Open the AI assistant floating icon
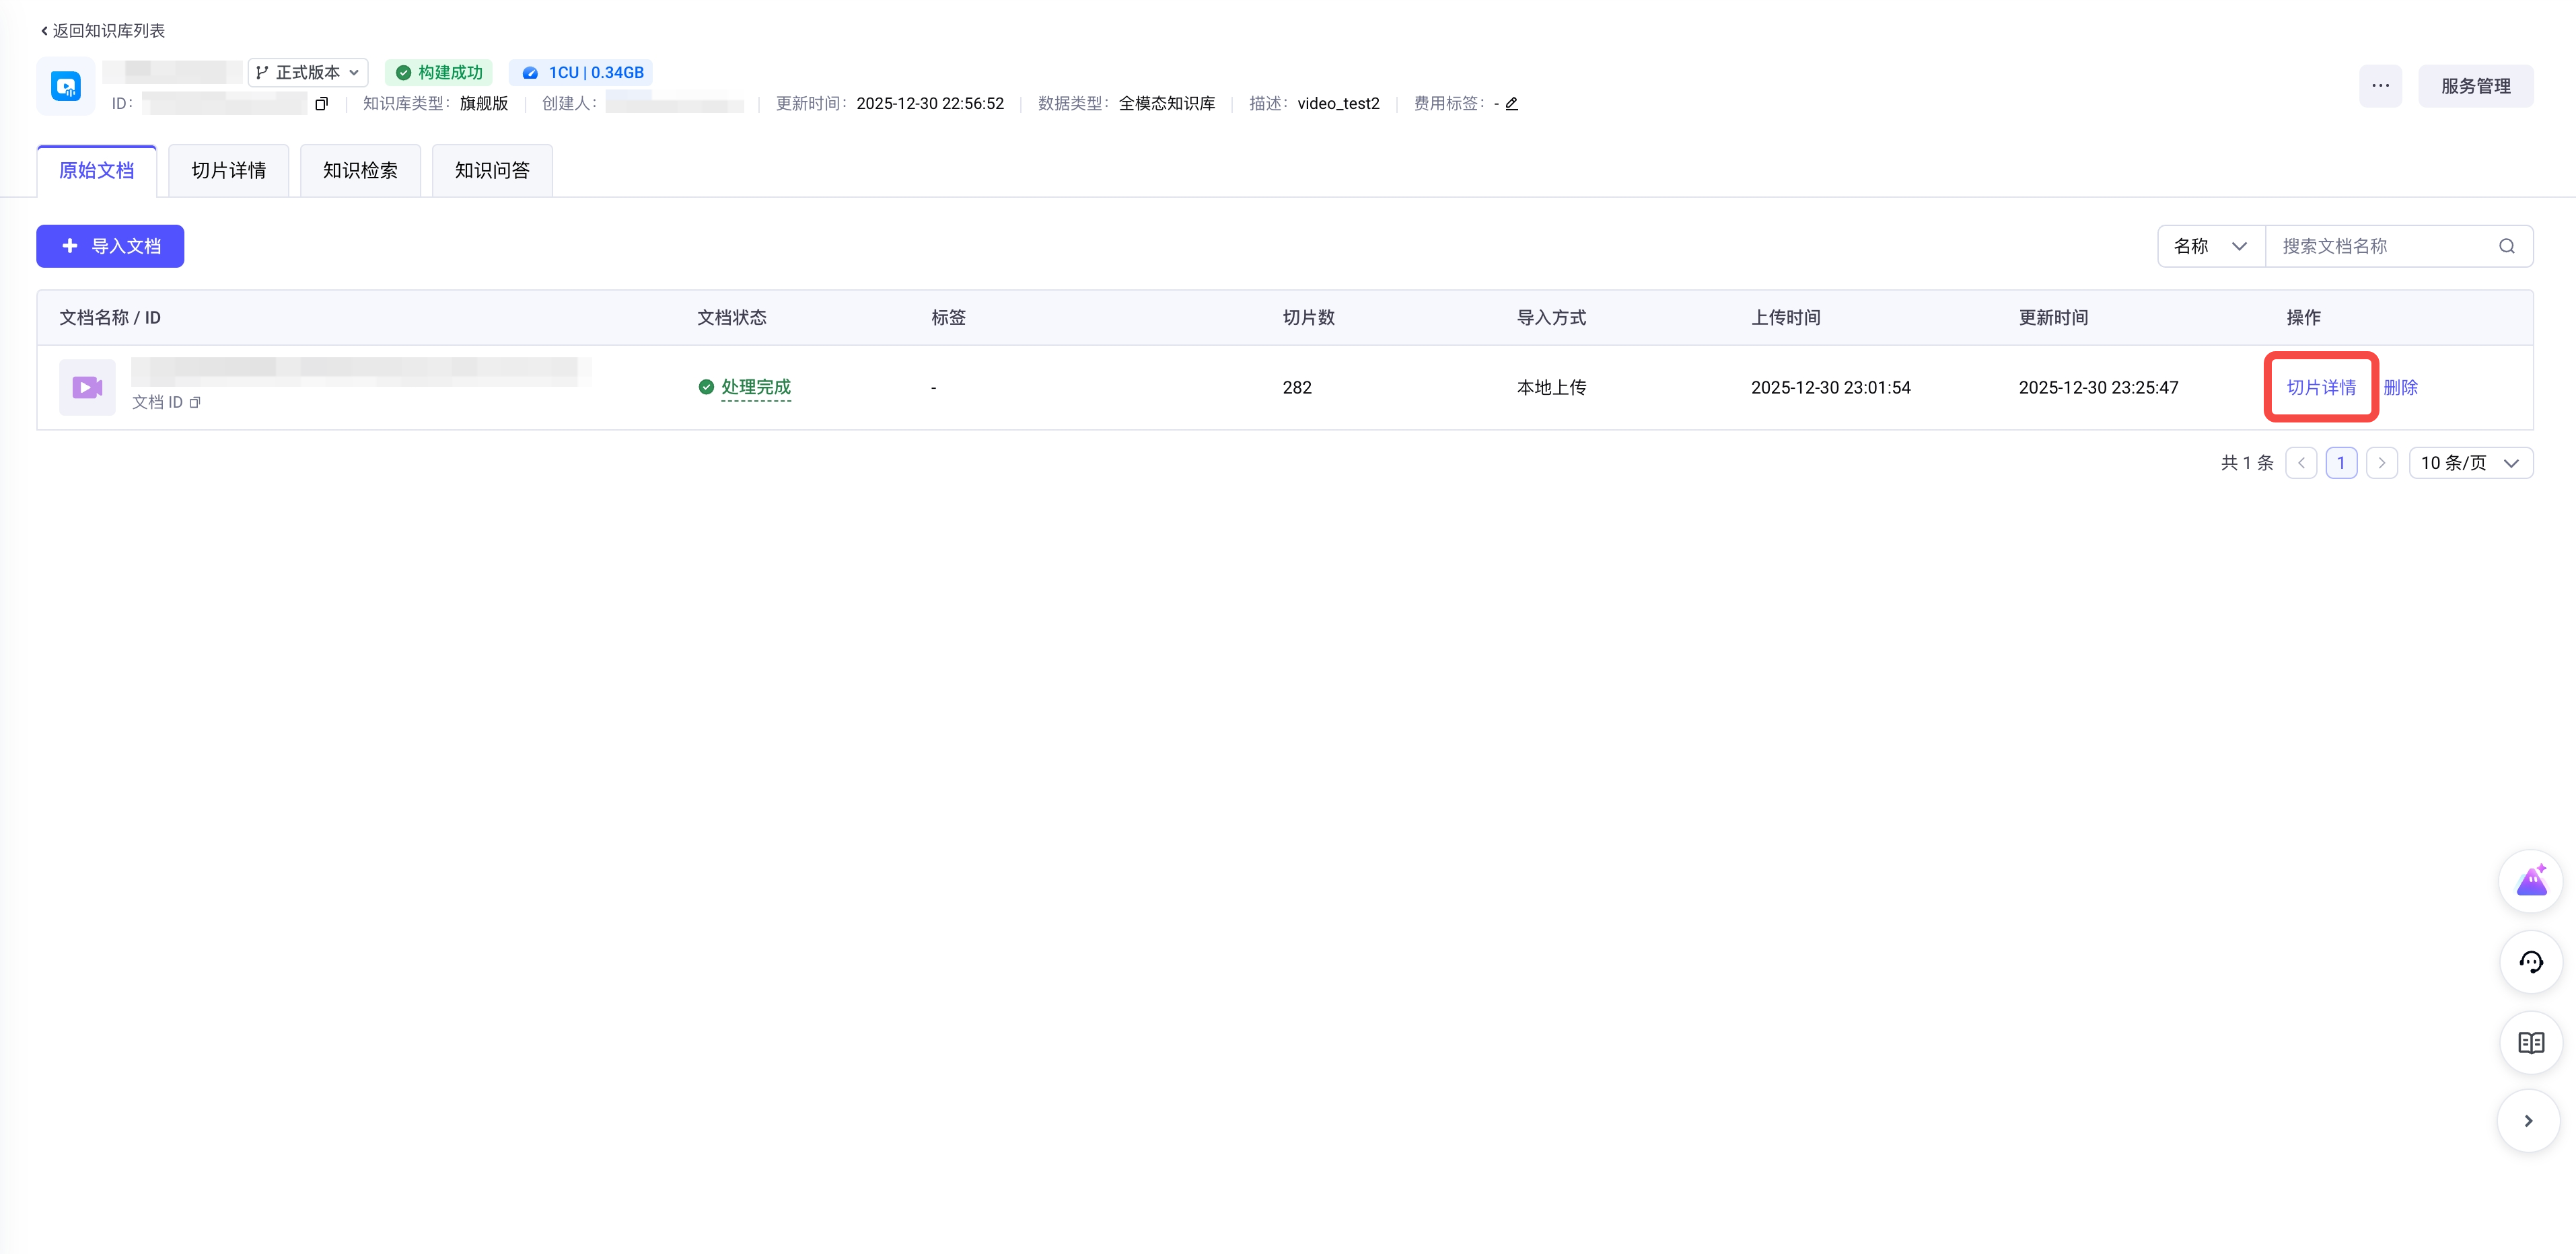 (2530, 881)
